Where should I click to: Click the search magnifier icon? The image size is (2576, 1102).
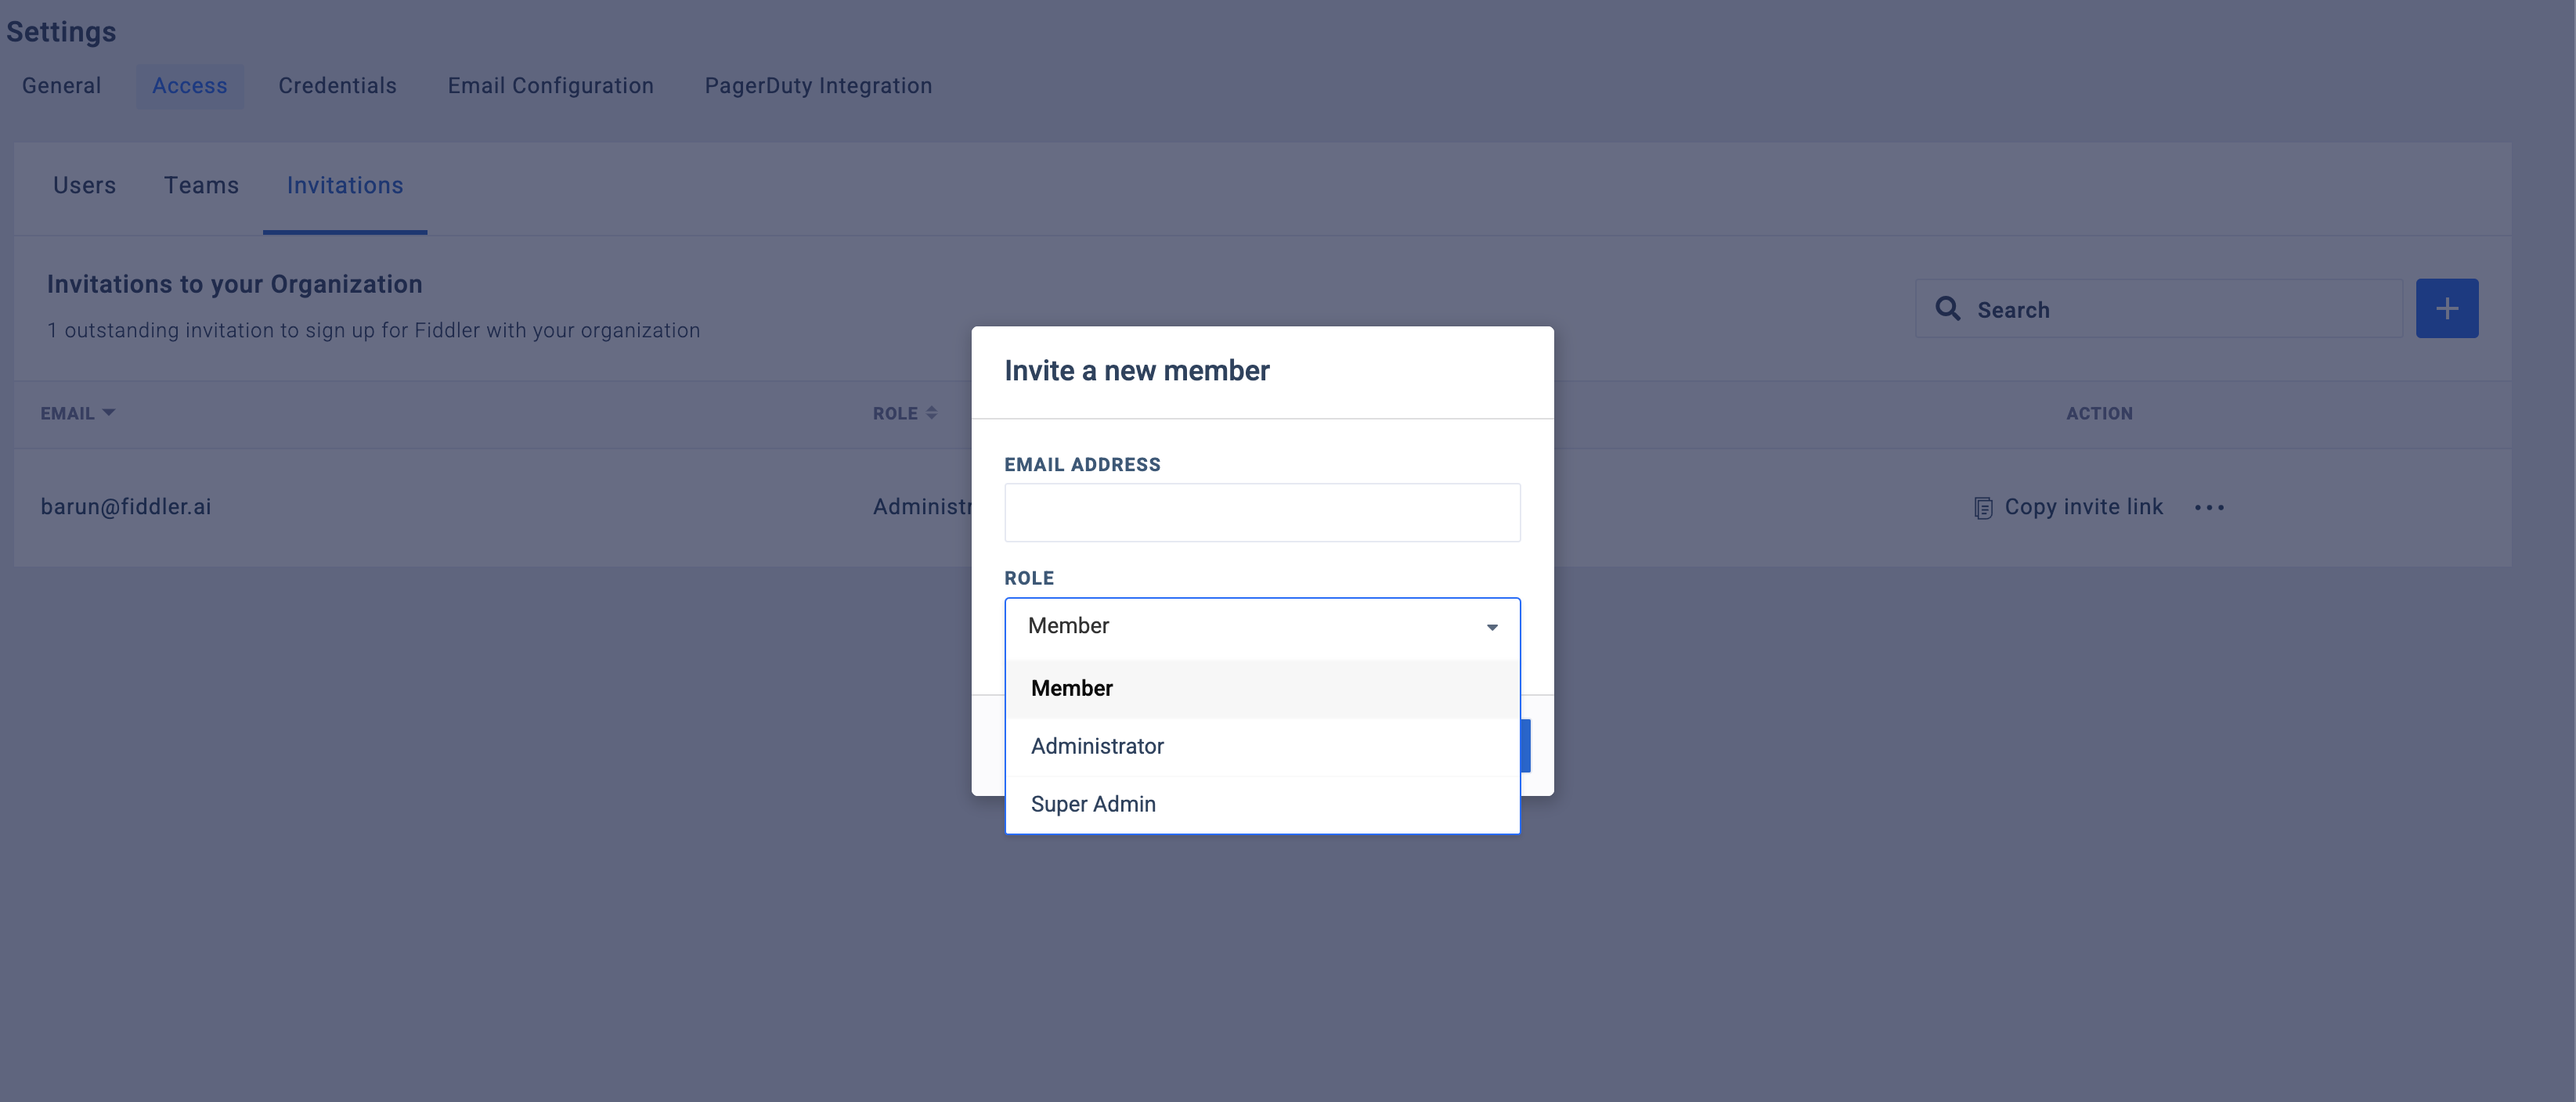[x=1946, y=308]
